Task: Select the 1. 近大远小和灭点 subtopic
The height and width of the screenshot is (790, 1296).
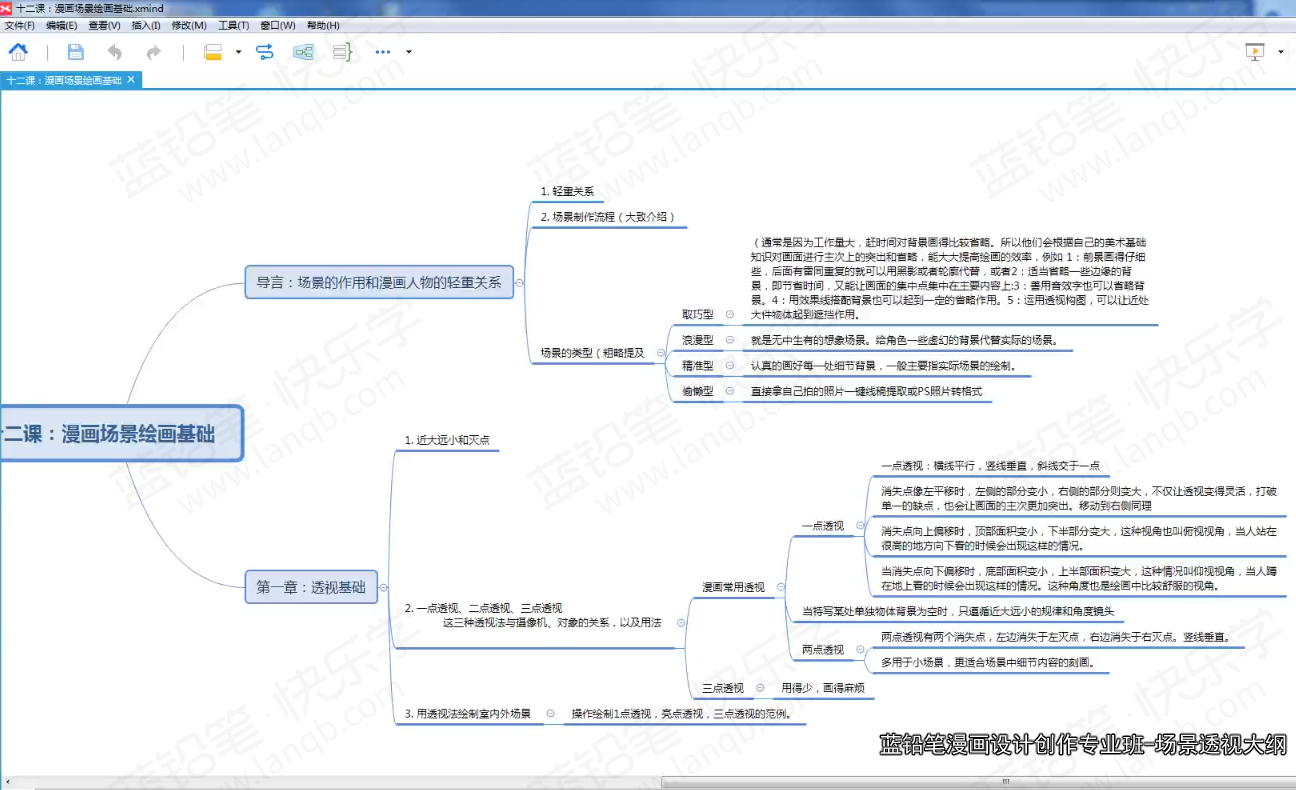Action: coord(447,440)
